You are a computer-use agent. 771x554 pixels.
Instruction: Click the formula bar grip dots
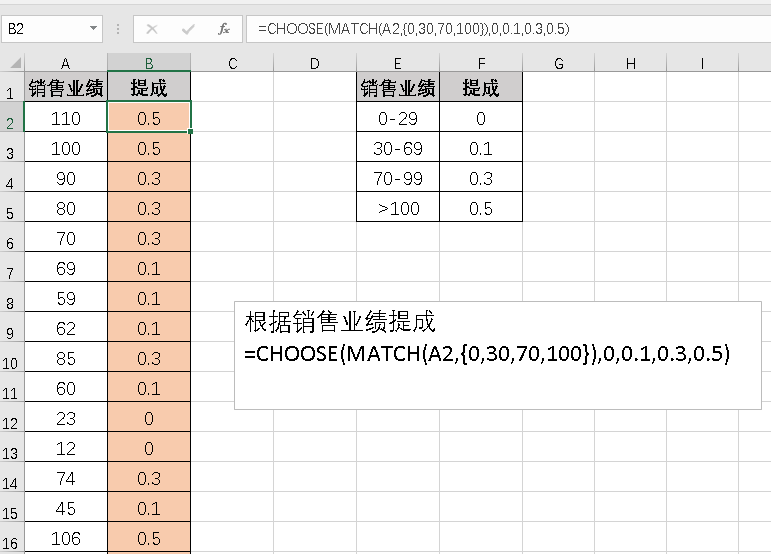(x=118, y=29)
